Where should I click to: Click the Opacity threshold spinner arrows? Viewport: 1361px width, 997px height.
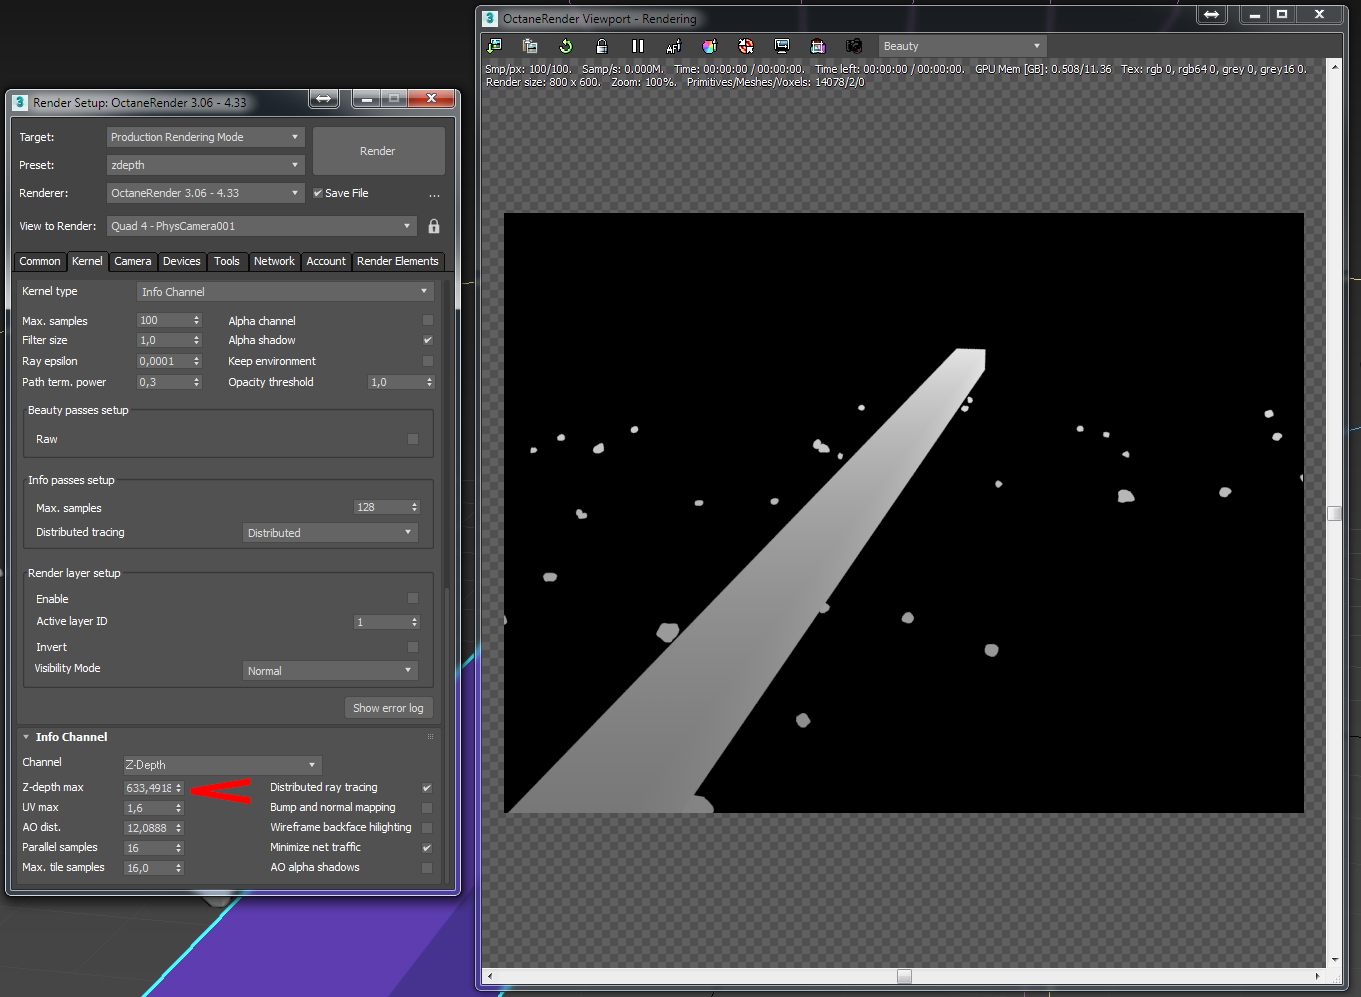click(430, 382)
